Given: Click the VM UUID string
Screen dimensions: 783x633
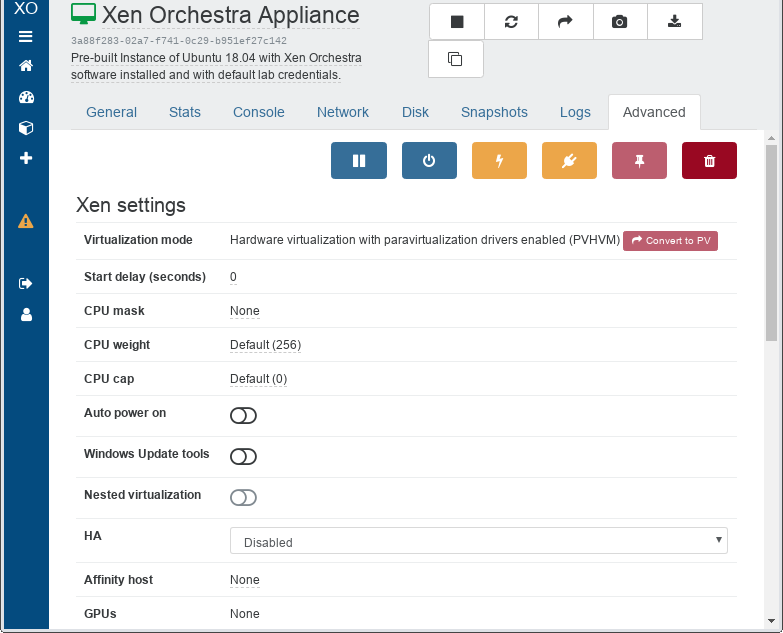Looking at the screenshot, I should (179, 41).
